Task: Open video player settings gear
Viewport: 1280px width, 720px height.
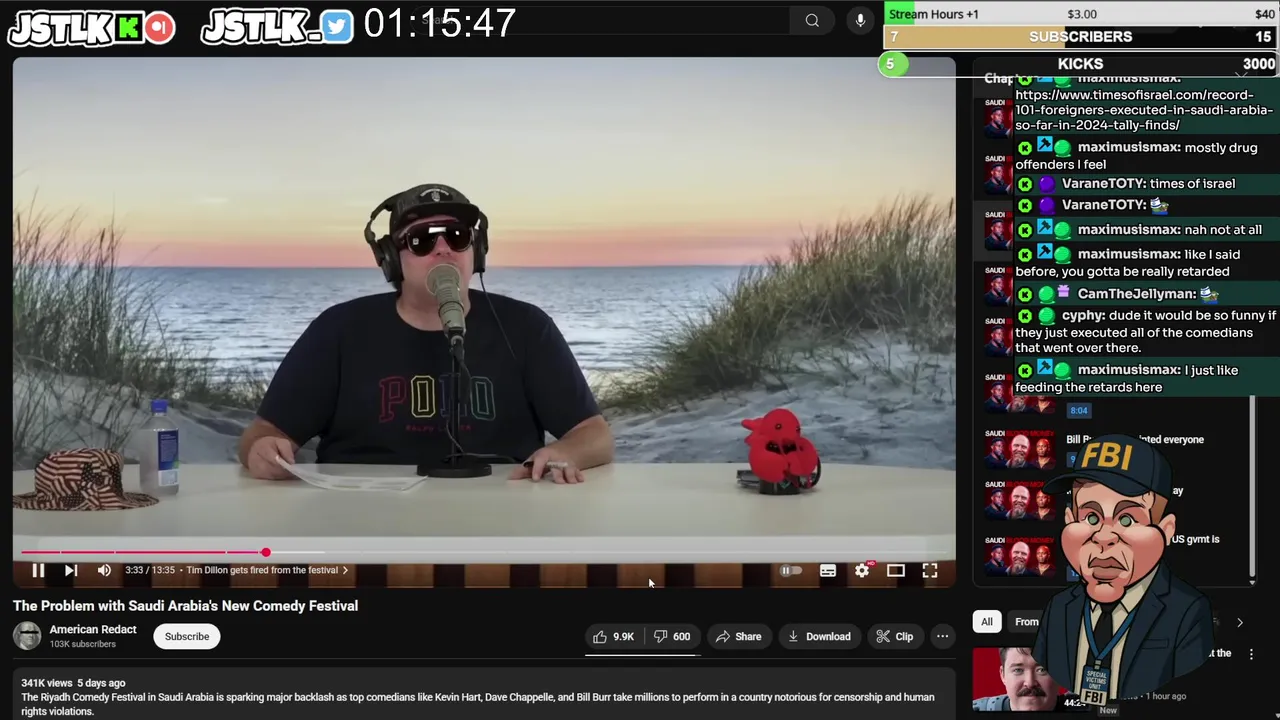Action: click(x=862, y=571)
